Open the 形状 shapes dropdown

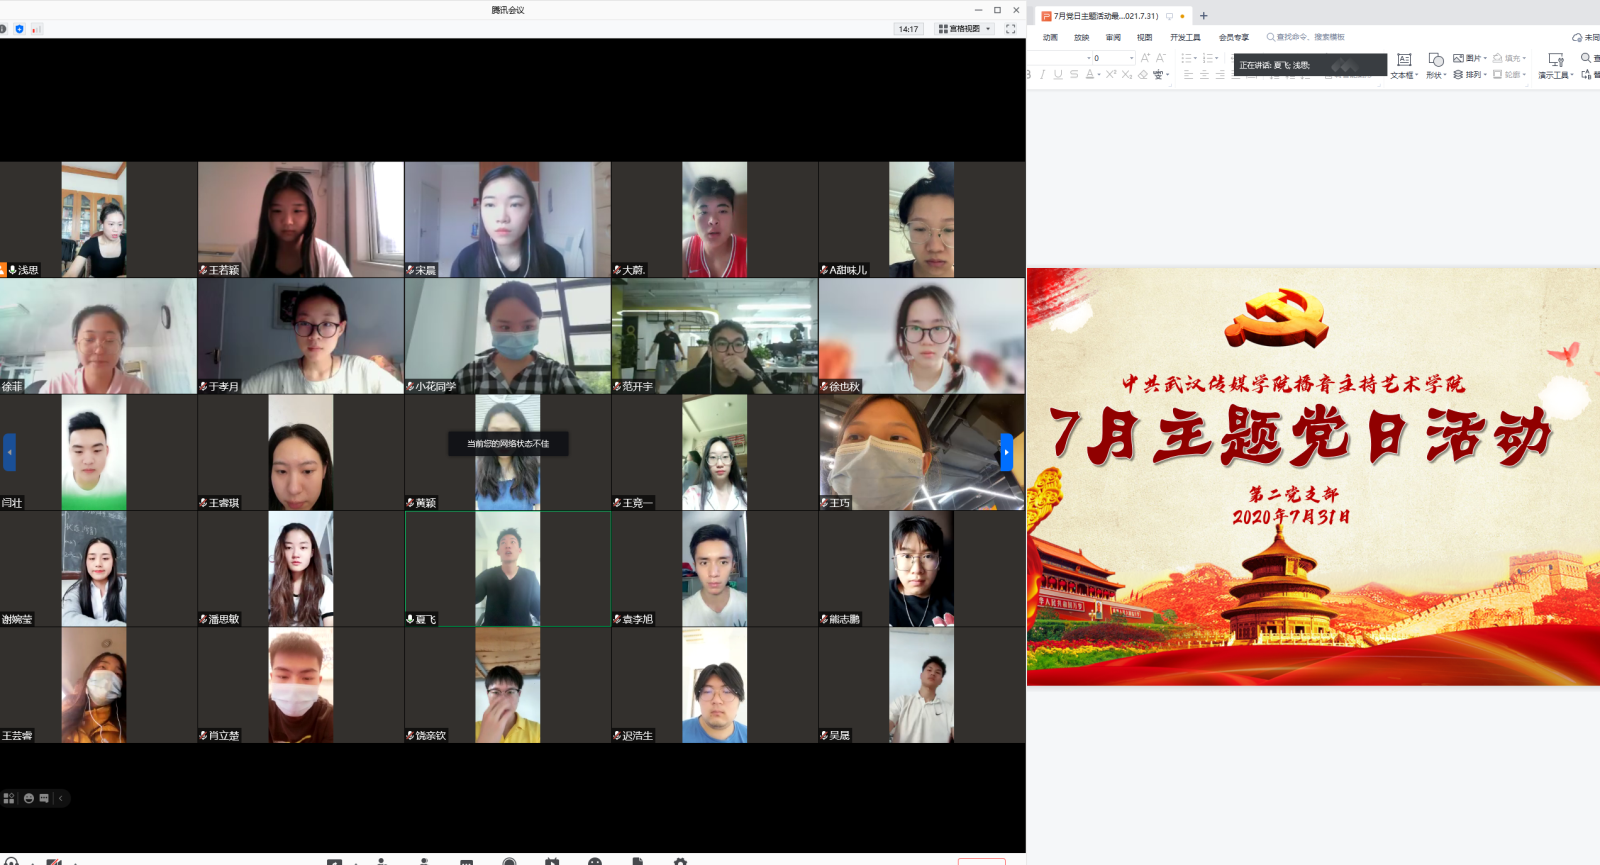coord(1436,65)
